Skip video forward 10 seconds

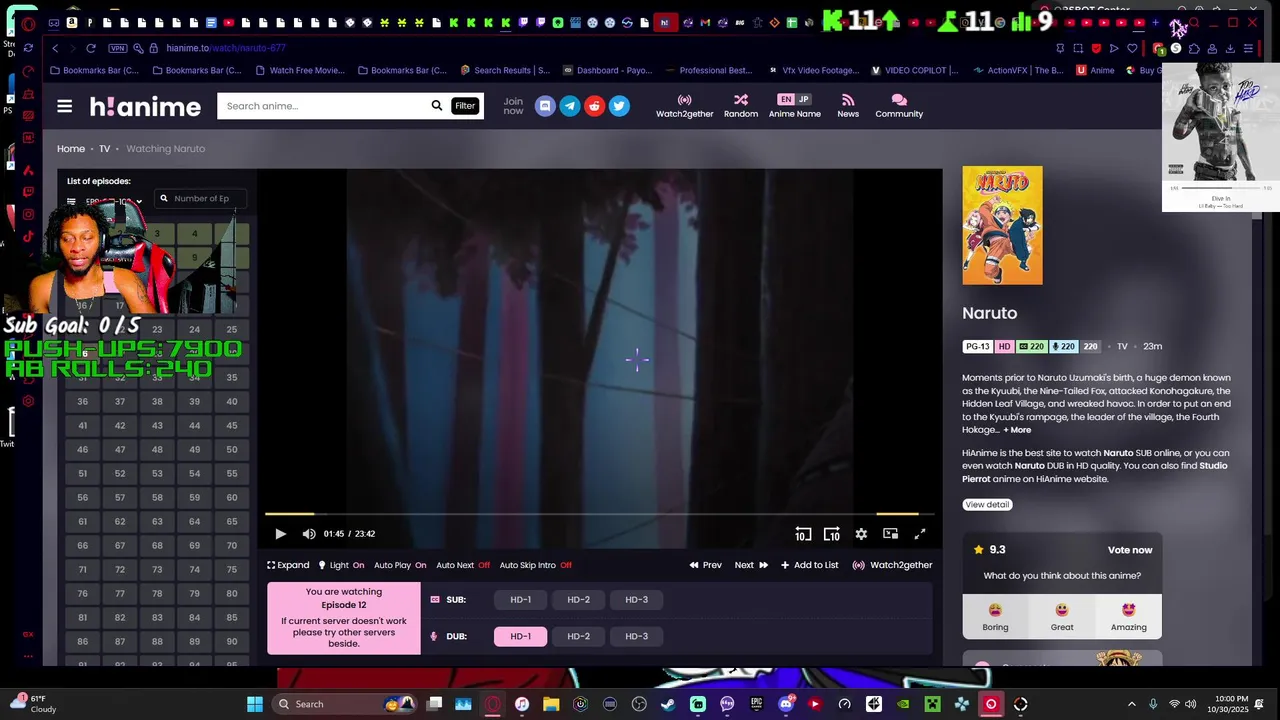(x=831, y=534)
